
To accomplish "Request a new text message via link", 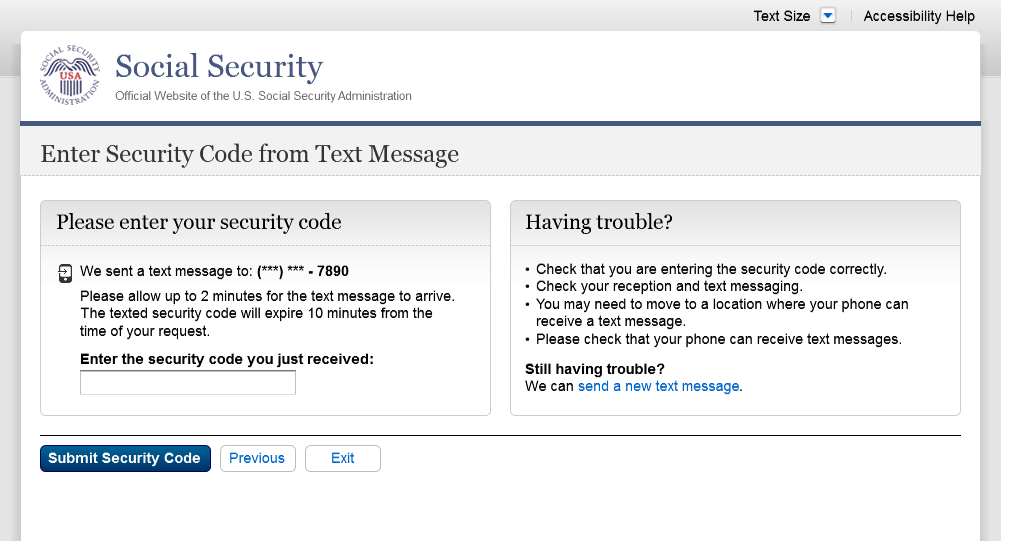I will [x=659, y=386].
